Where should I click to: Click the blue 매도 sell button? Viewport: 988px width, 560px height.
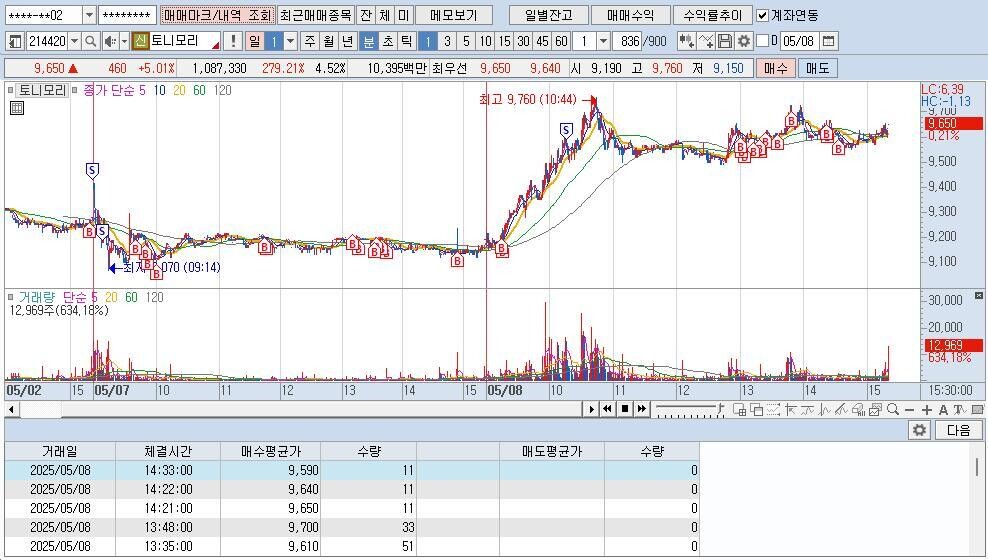[x=817, y=68]
